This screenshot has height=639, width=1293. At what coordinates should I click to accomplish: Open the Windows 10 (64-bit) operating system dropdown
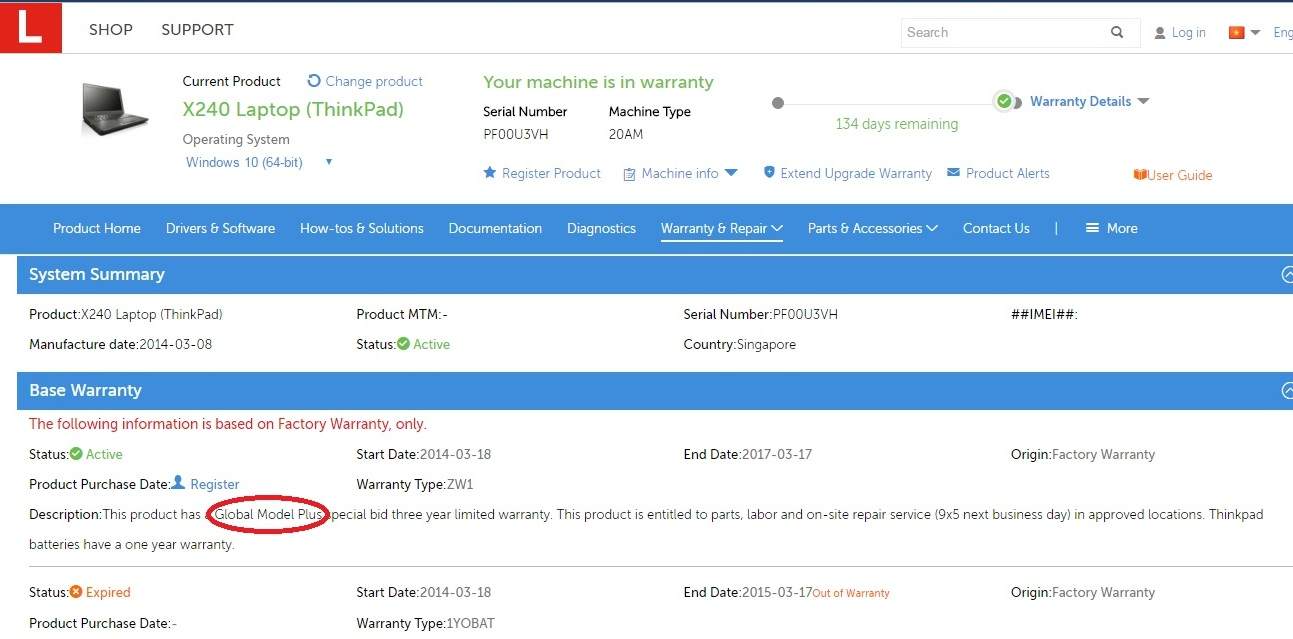click(x=259, y=162)
